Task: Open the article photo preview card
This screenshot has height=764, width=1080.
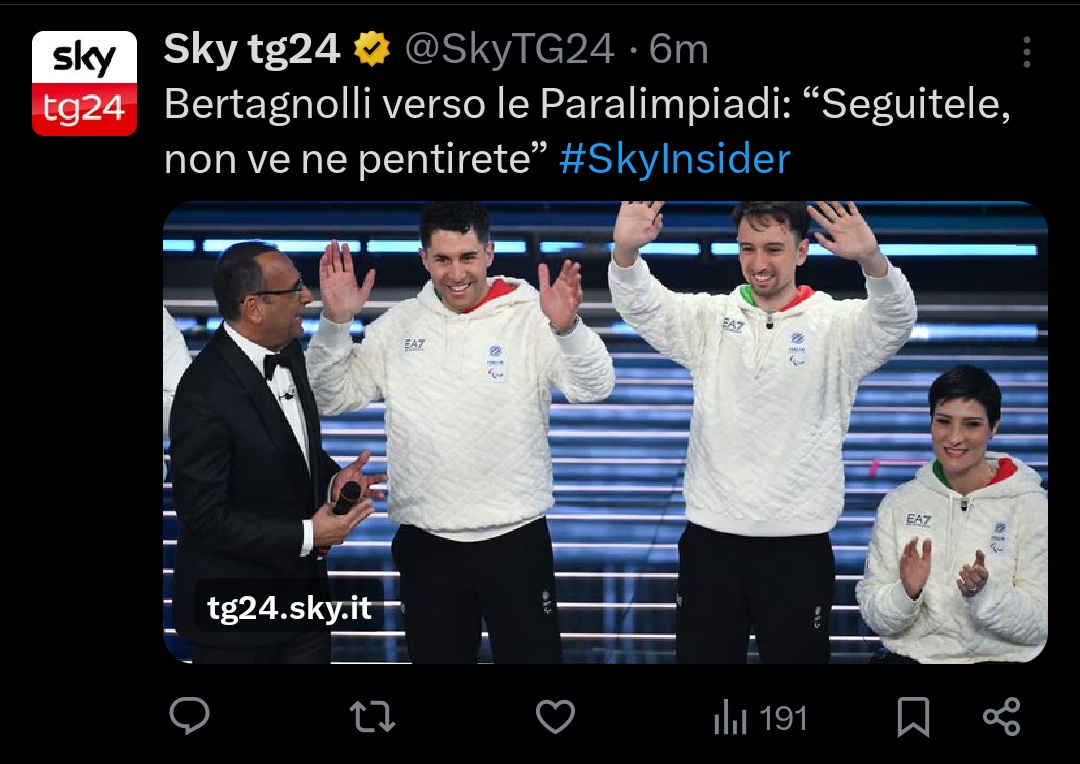Action: pyautogui.click(x=605, y=432)
